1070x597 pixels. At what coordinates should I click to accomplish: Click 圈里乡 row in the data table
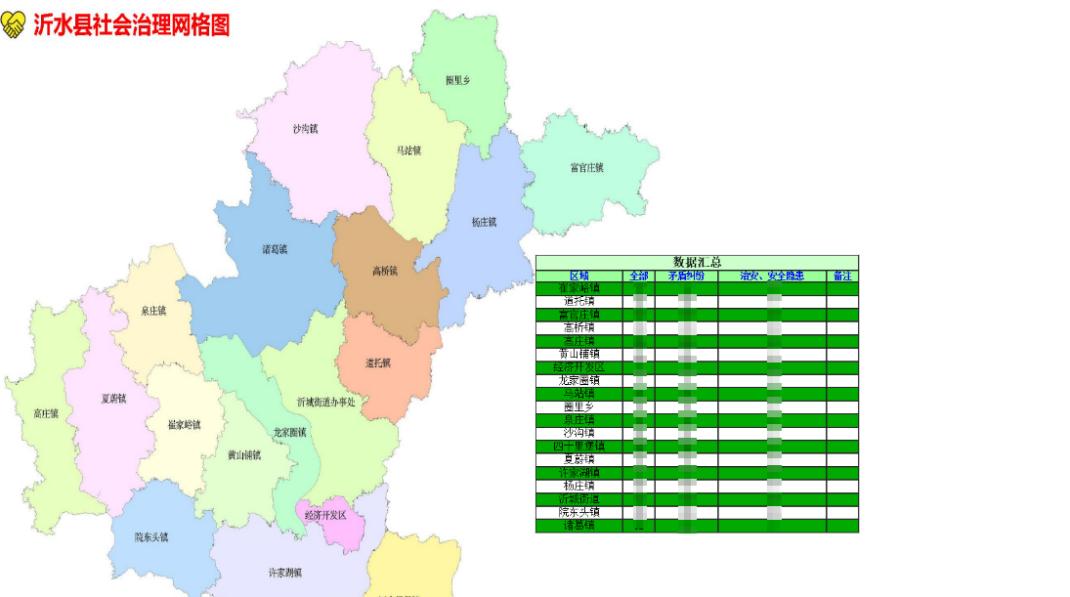tap(697, 407)
